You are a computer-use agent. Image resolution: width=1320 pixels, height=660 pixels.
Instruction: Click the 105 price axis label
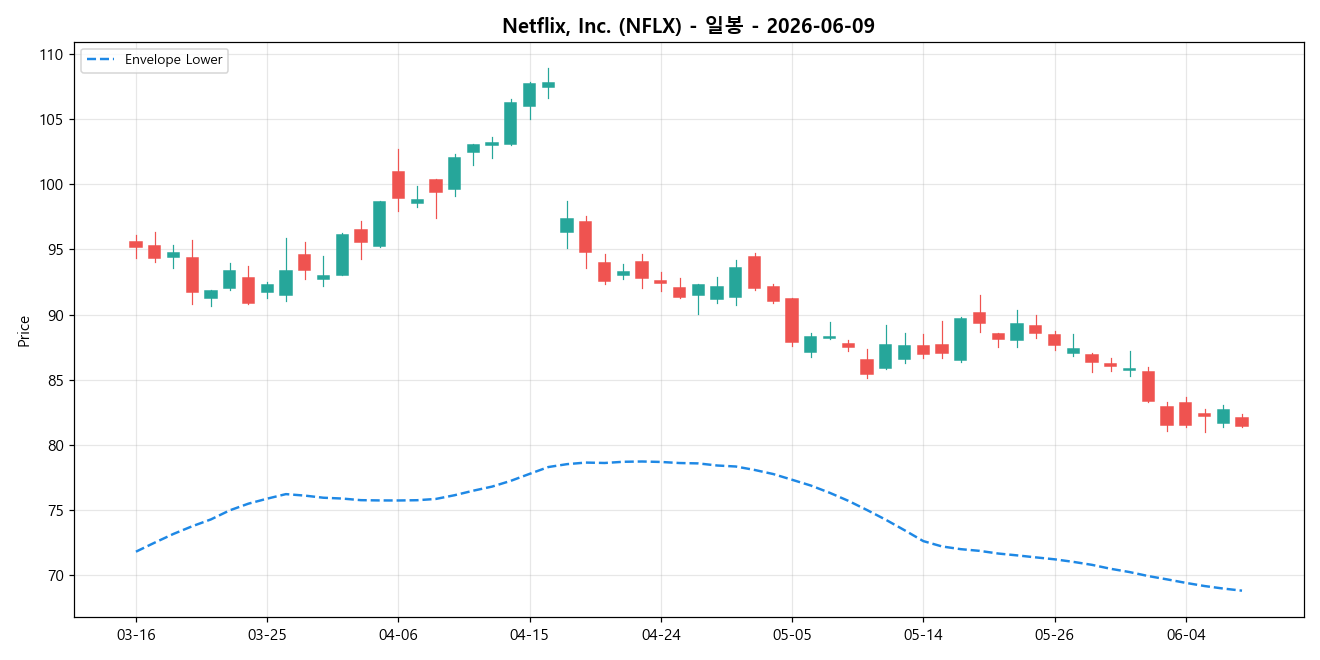tap(52, 120)
